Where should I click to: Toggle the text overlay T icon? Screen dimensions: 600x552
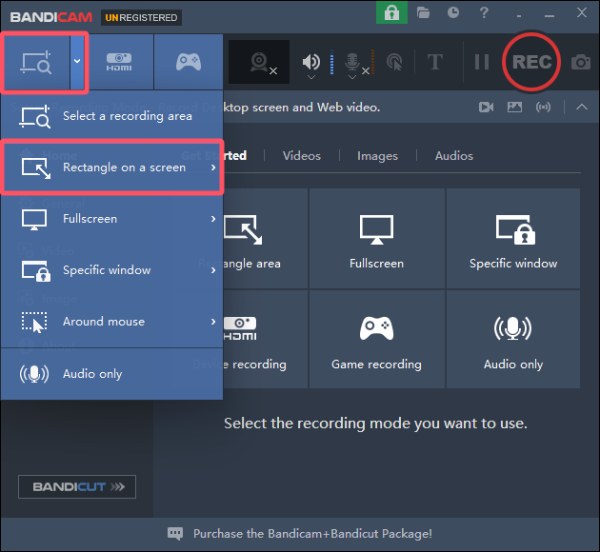(x=435, y=62)
